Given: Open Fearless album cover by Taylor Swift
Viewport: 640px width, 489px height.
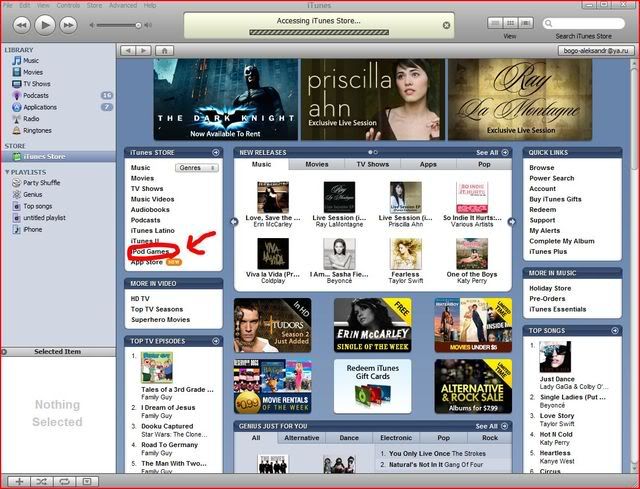Looking at the screenshot, I should coord(406,253).
